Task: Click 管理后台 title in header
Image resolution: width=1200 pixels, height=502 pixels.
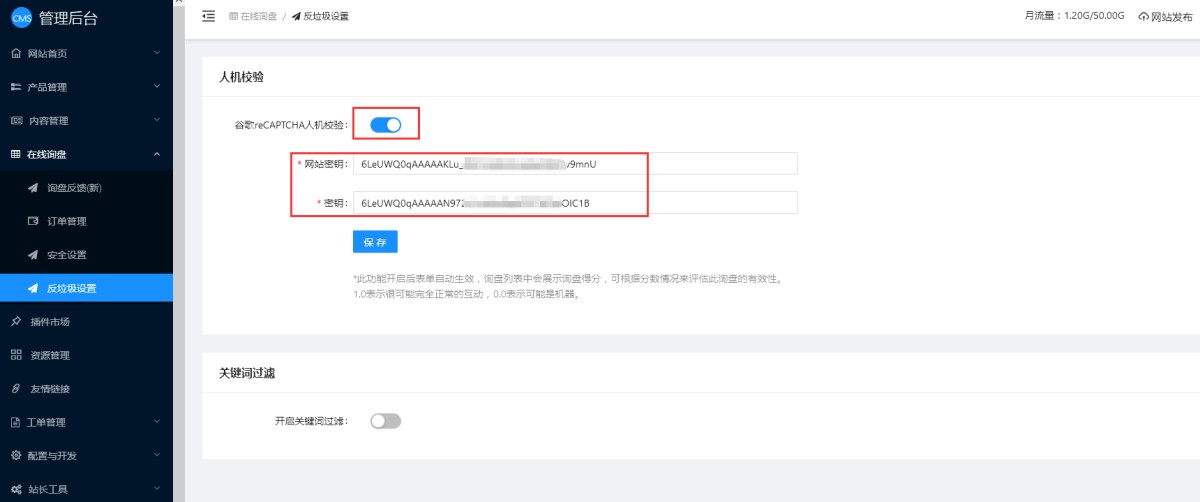Action: click(68, 17)
